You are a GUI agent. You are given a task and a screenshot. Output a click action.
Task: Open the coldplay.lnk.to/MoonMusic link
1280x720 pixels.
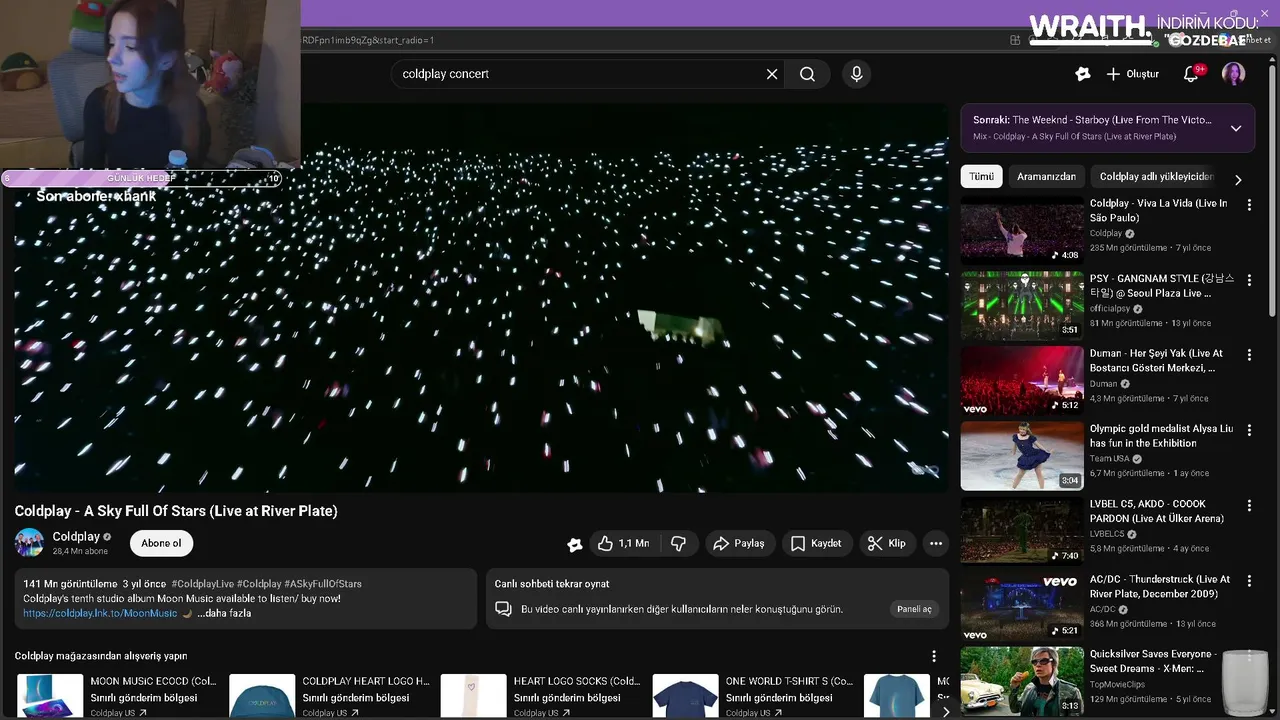[100, 613]
